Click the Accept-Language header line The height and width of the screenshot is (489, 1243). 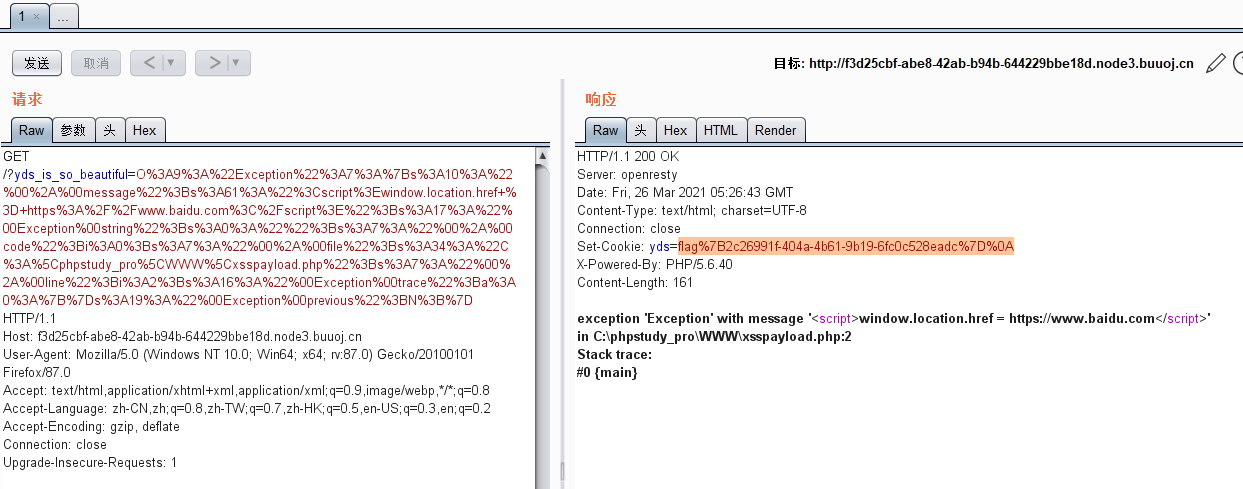pos(247,408)
